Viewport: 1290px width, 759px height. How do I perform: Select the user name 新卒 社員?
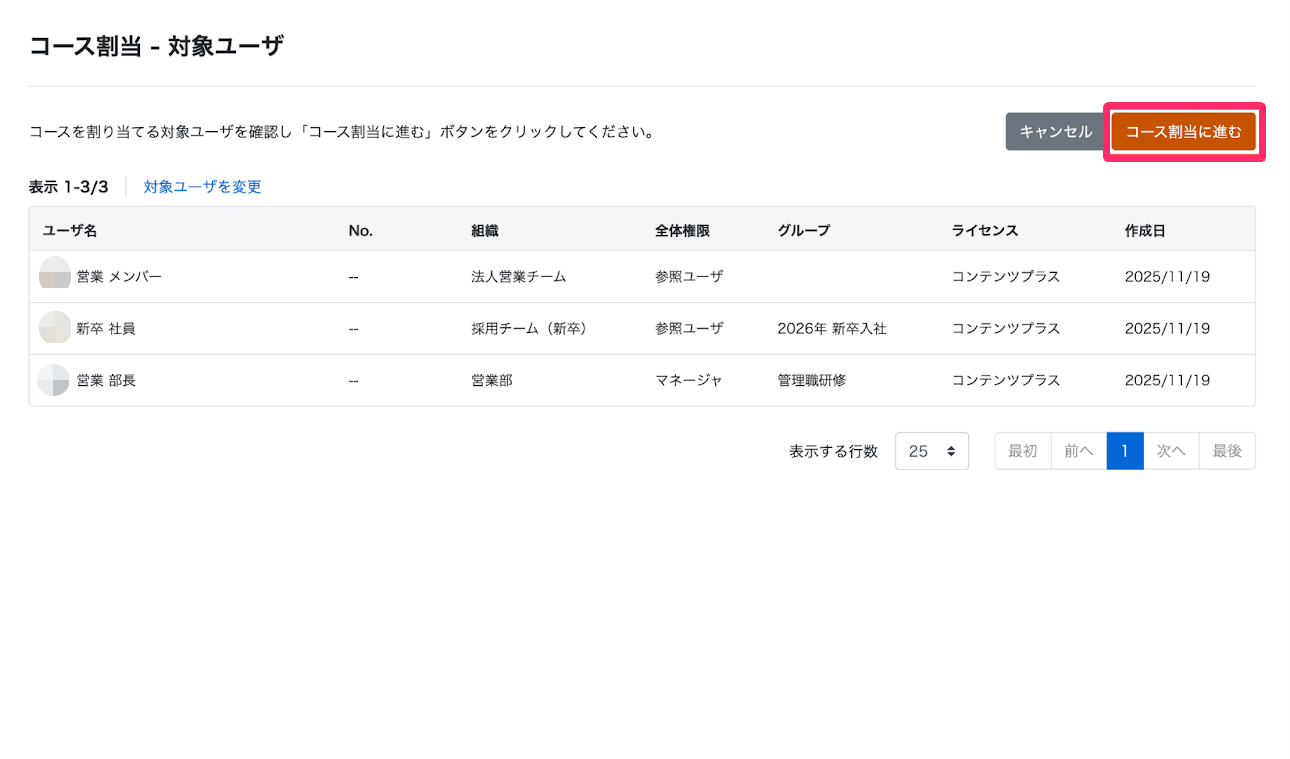[106, 329]
